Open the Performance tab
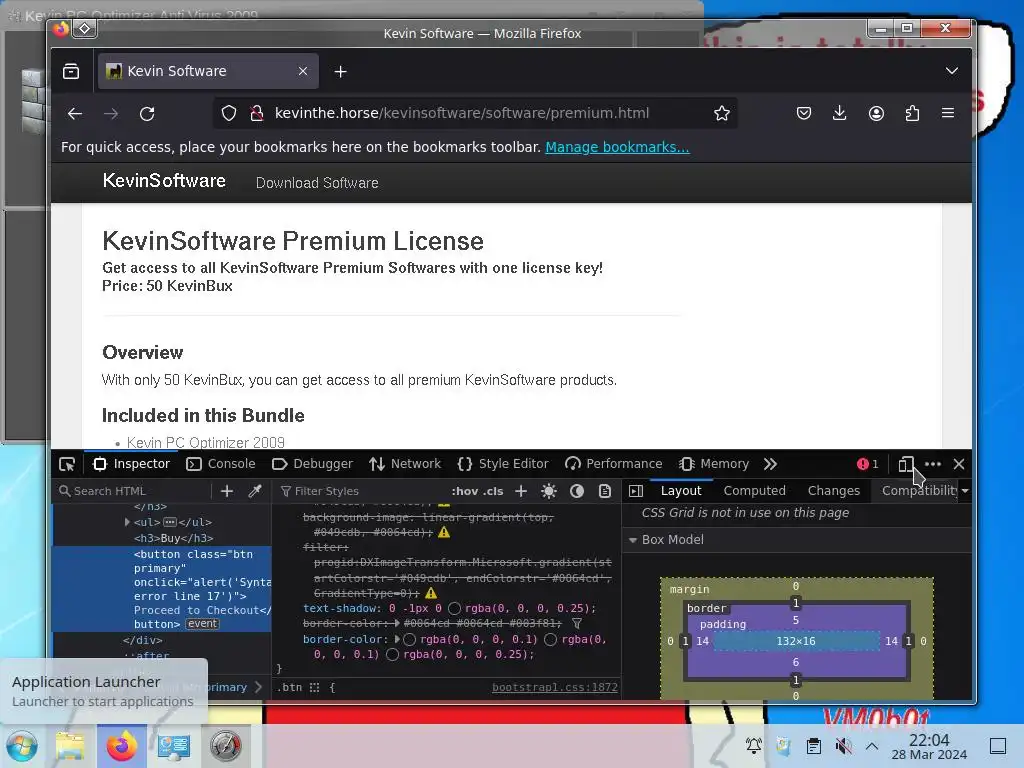The width and height of the screenshot is (1024, 768). [613, 464]
